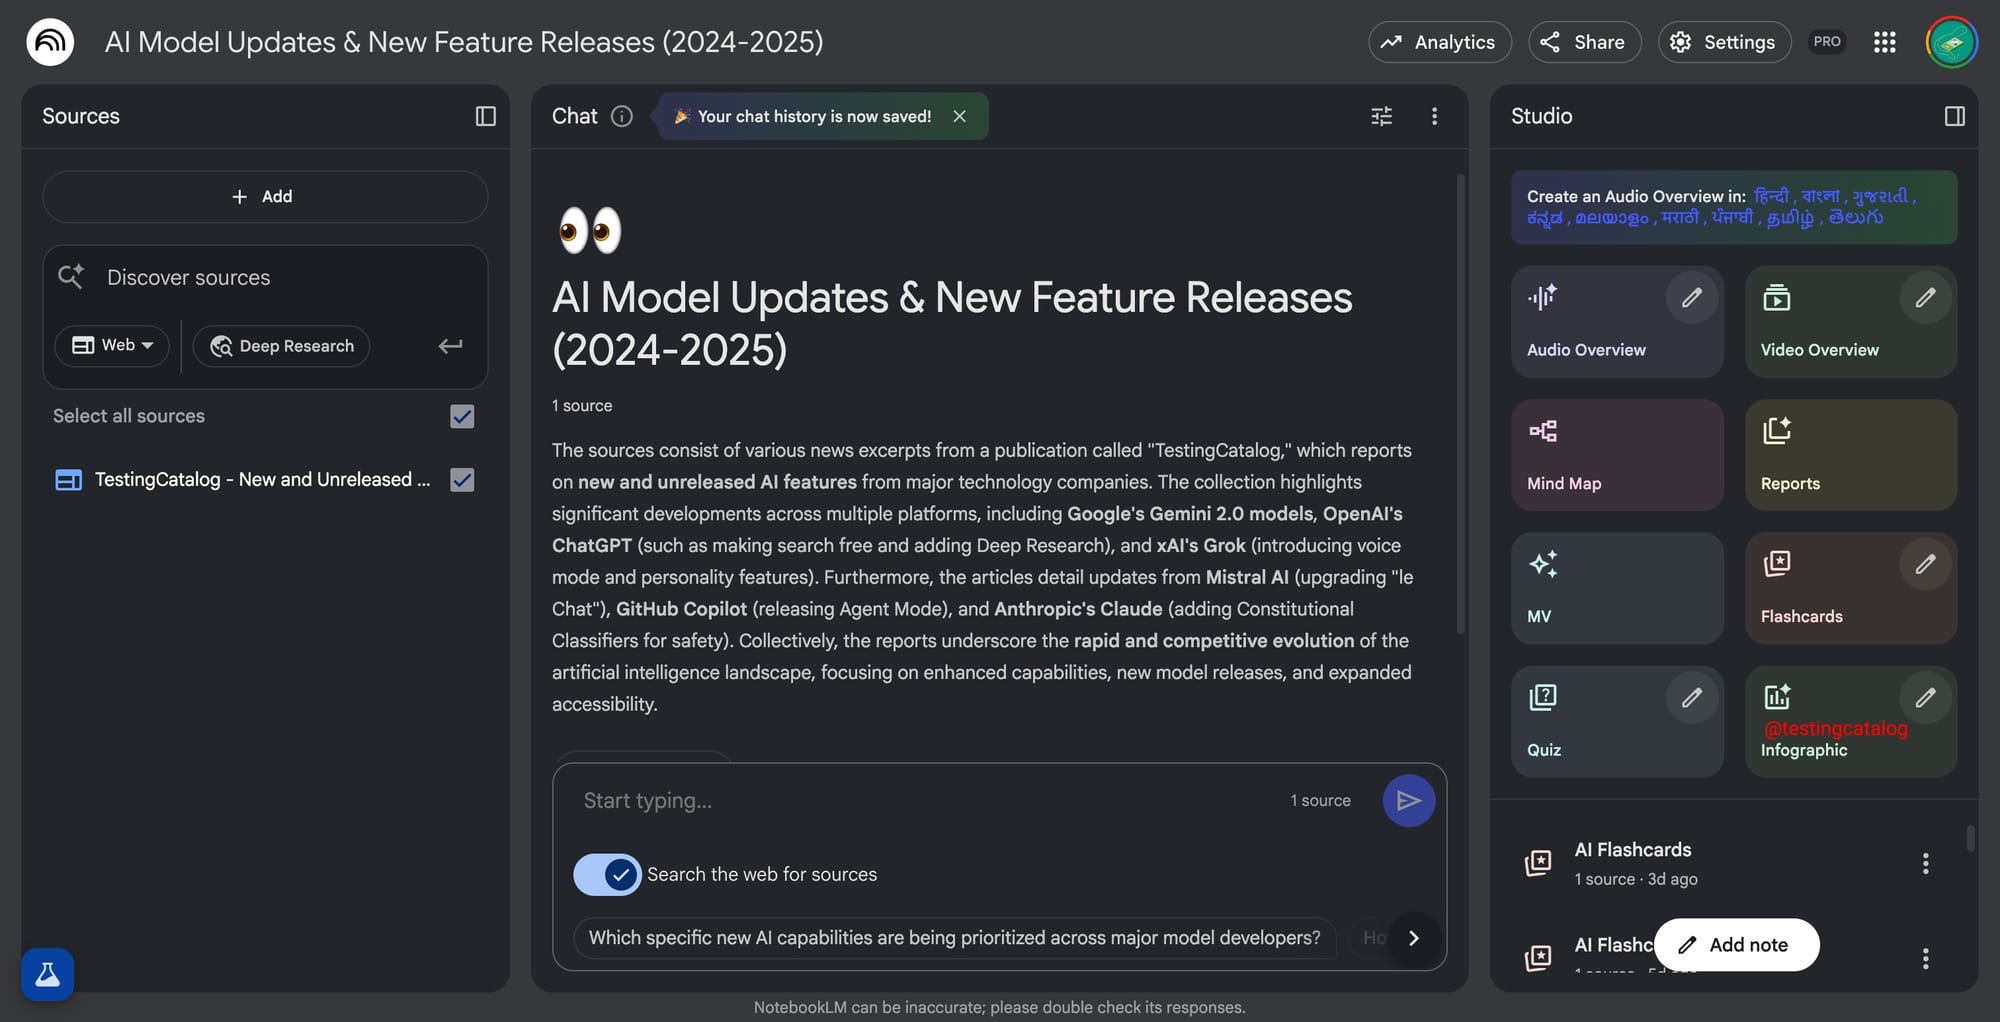
Task: Open the Mind Map tile
Action: pyautogui.click(x=1616, y=455)
